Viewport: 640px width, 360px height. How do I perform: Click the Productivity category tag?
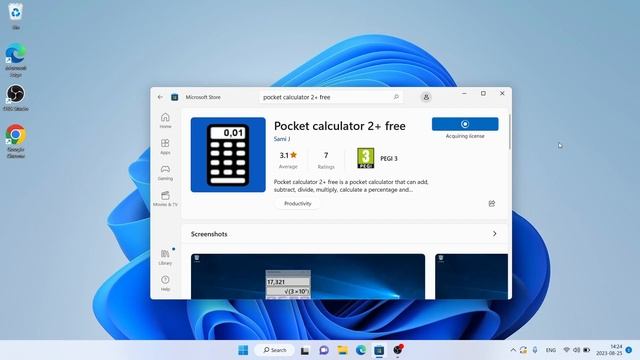pos(298,204)
